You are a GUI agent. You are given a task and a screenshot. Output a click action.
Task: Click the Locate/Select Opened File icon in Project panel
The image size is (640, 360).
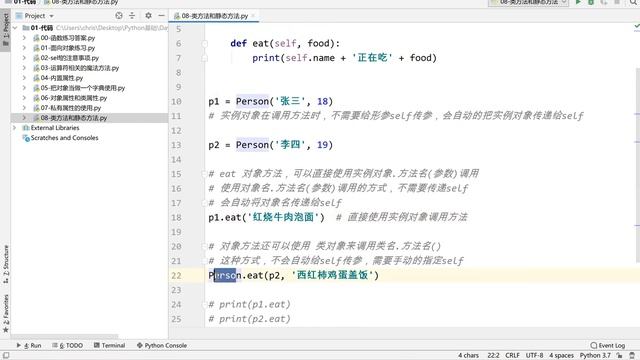[119, 16]
